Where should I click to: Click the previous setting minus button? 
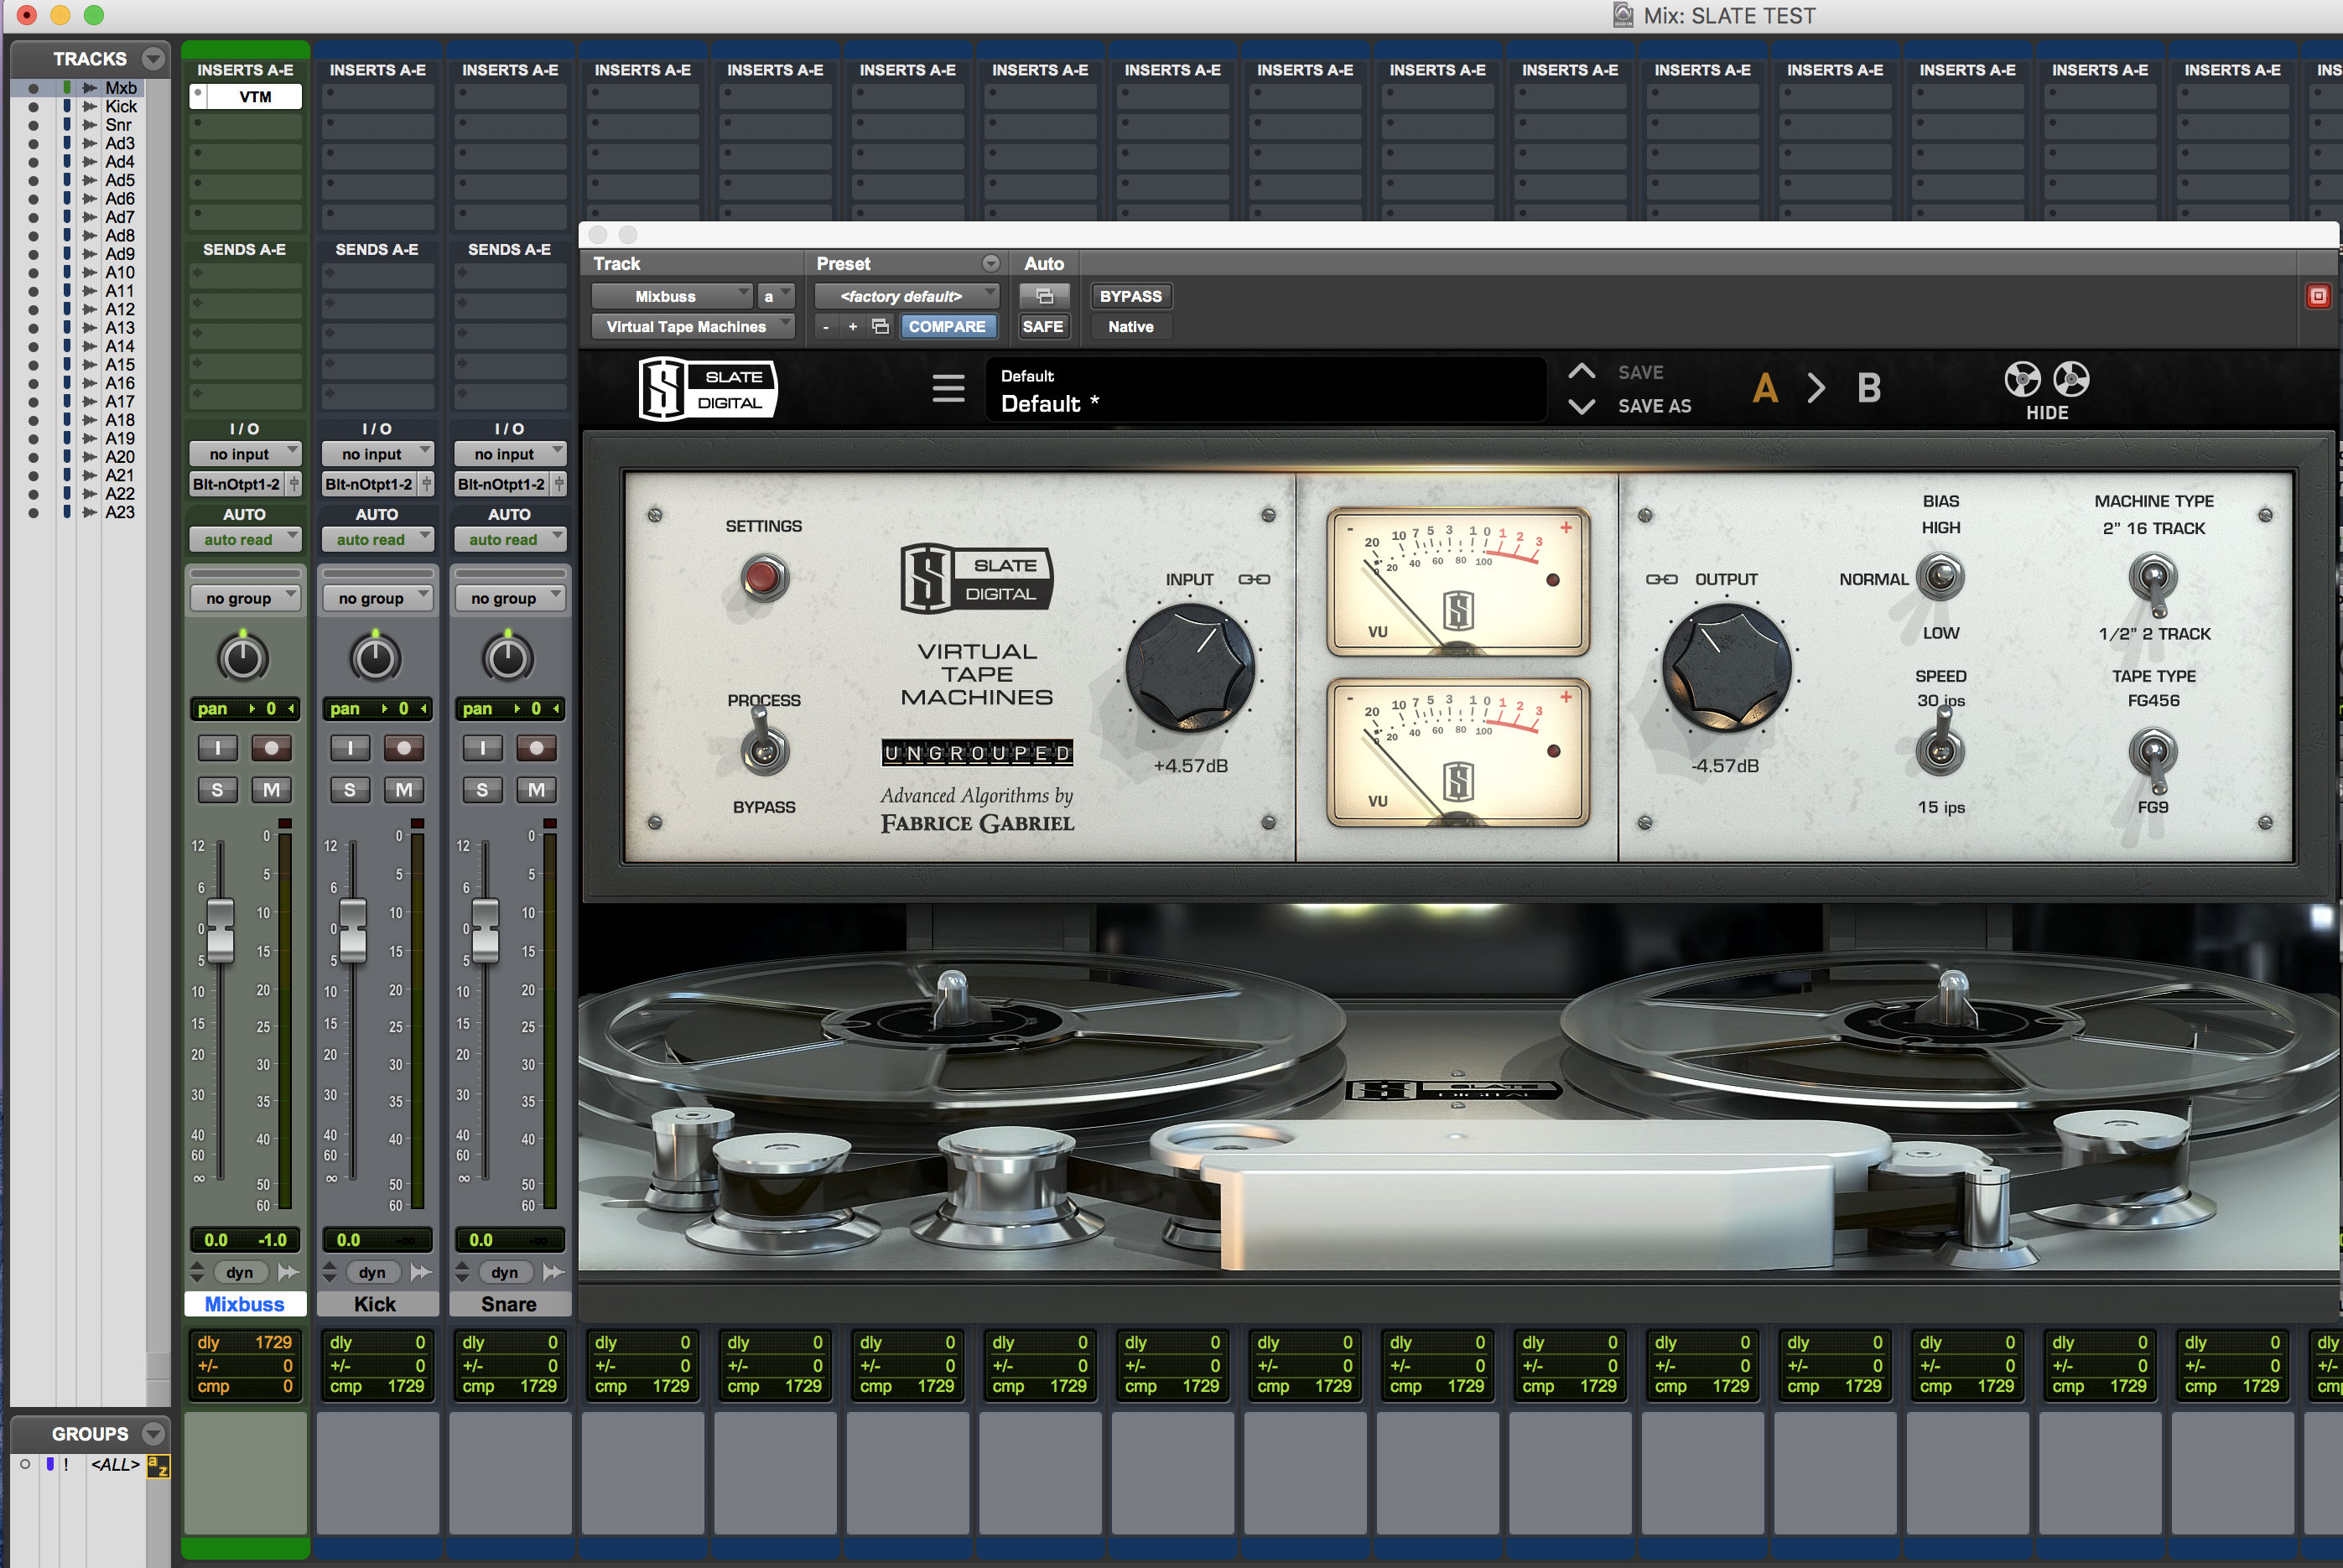[x=826, y=326]
